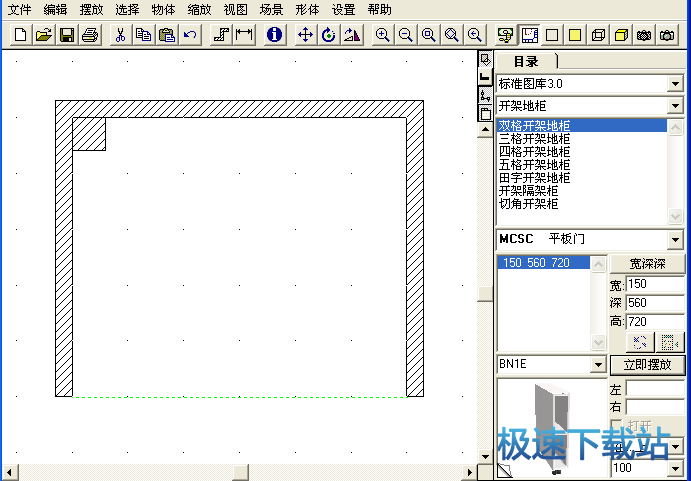Toggle the 3D wireframe box view

click(x=598, y=35)
